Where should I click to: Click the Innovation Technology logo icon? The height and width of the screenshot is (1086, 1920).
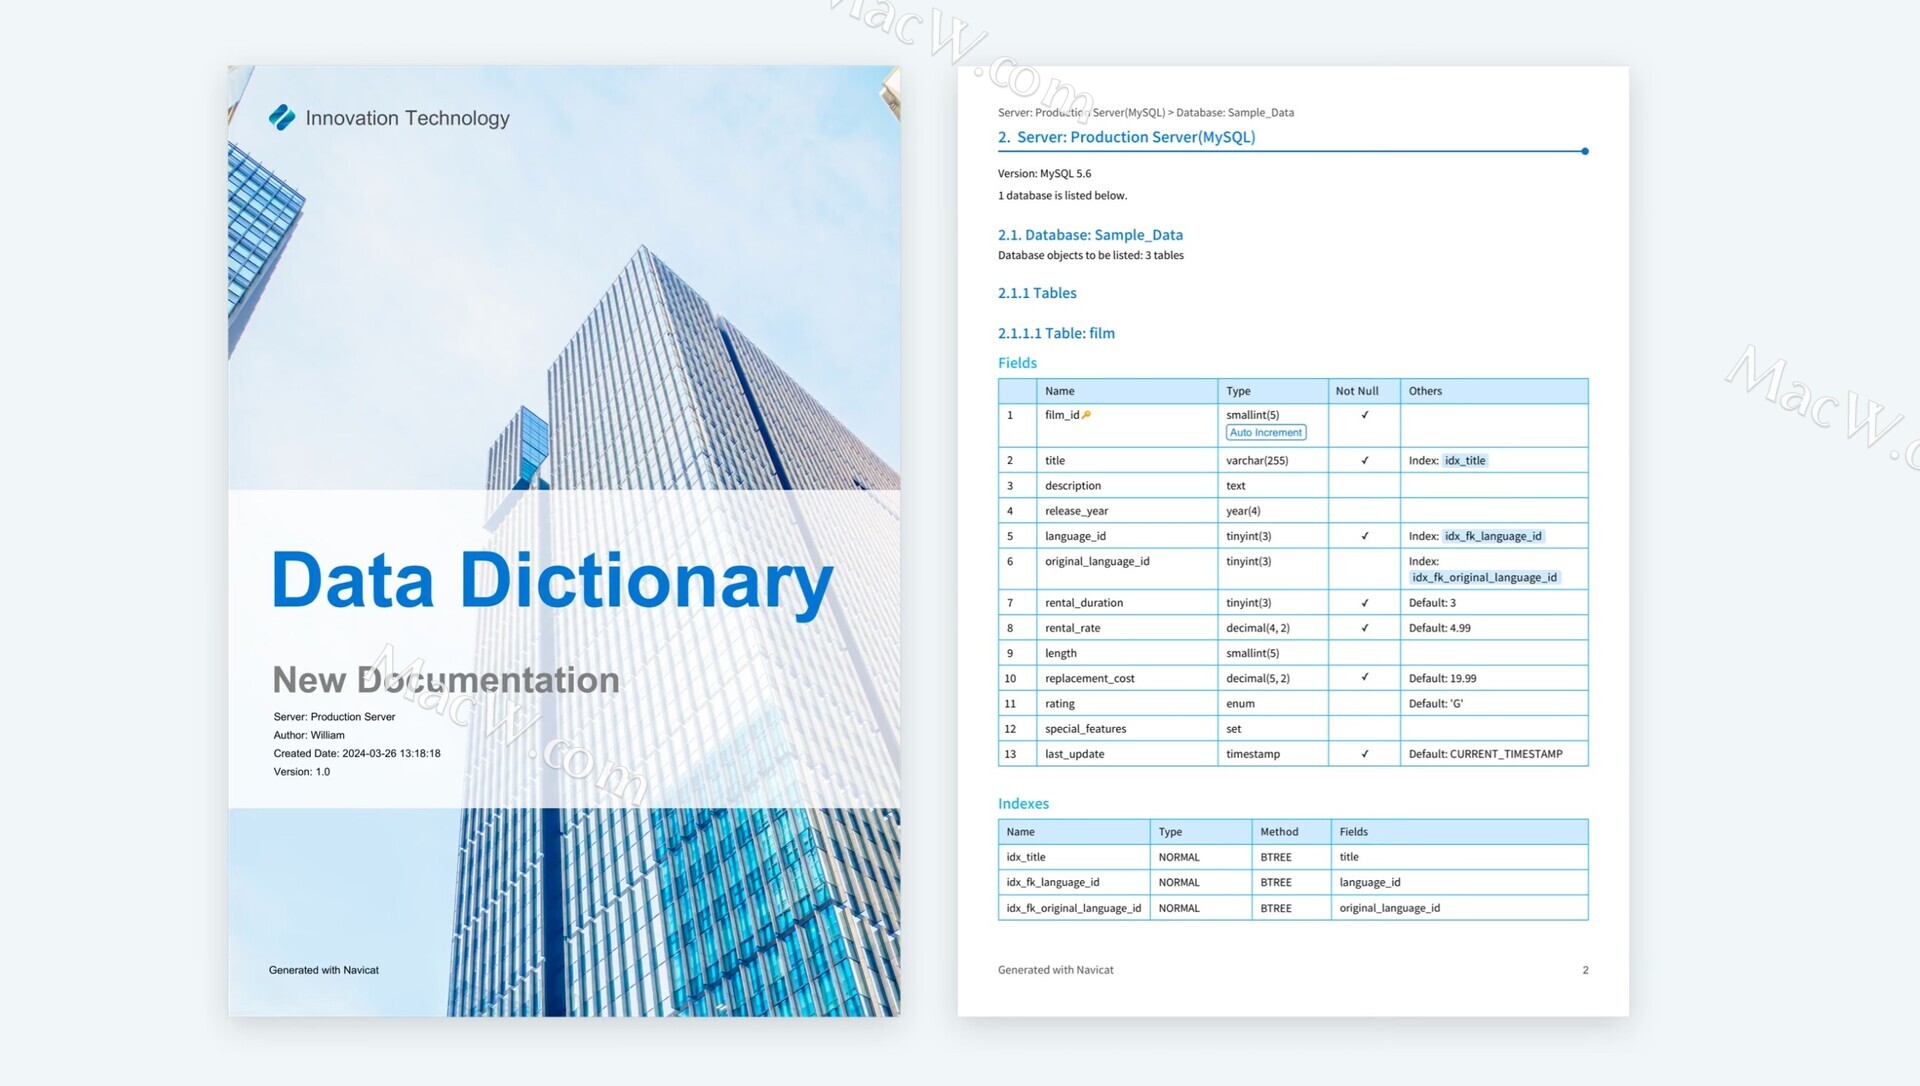(282, 118)
